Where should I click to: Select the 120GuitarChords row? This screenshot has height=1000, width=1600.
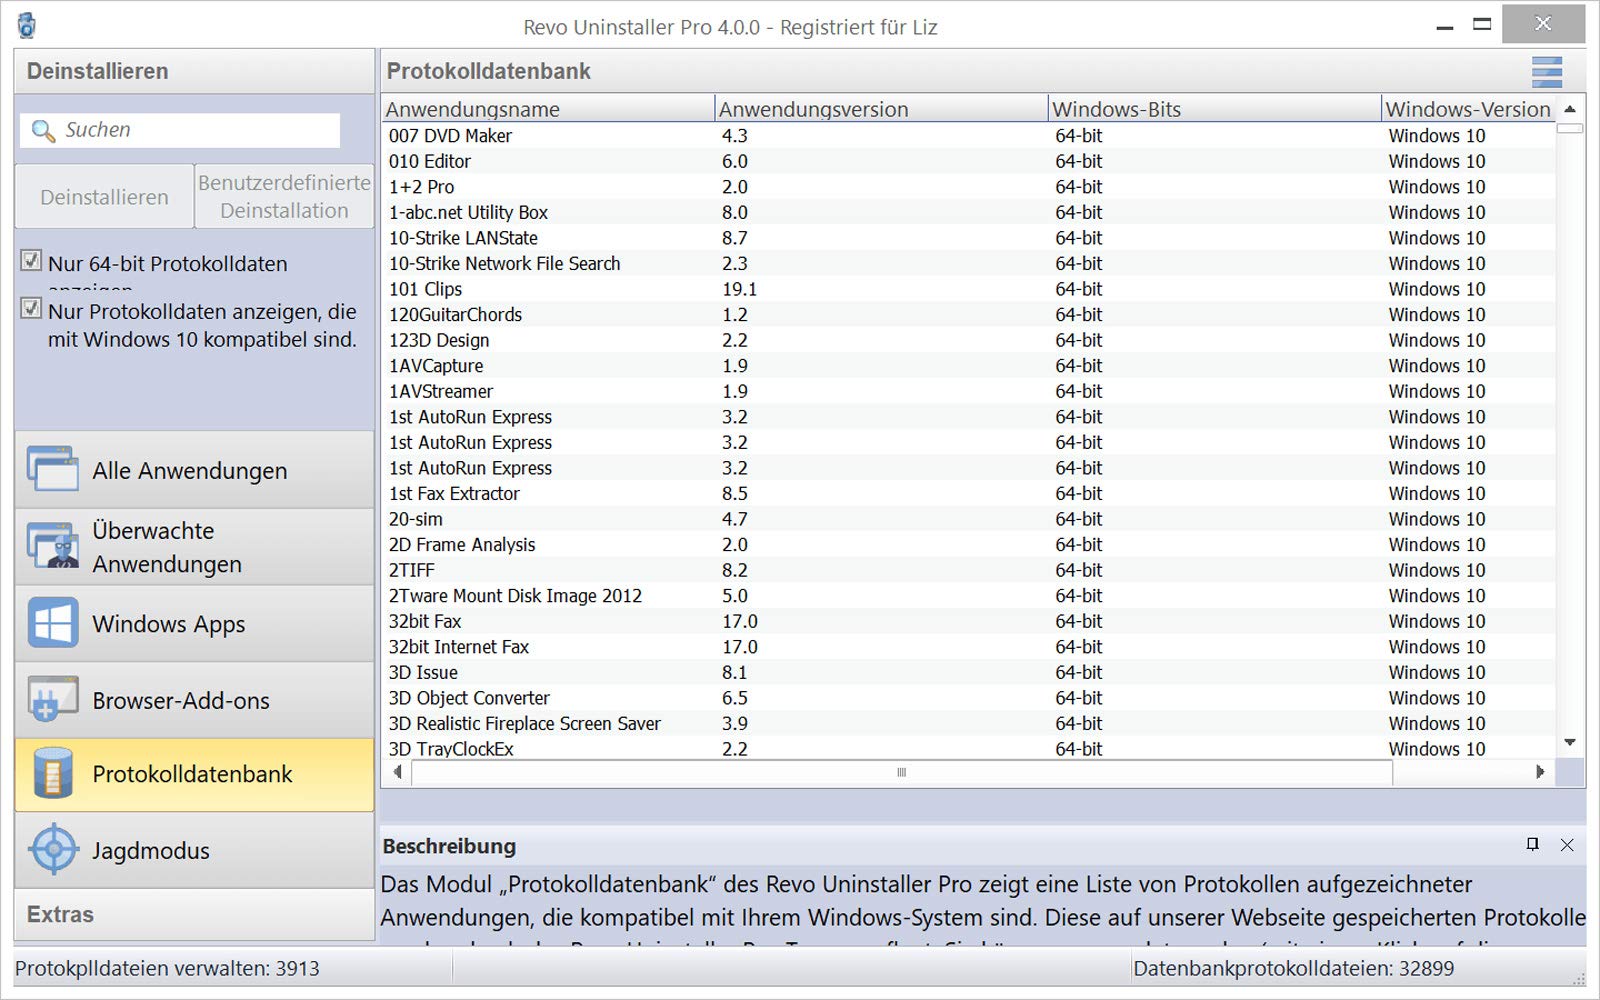click(968, 315)
